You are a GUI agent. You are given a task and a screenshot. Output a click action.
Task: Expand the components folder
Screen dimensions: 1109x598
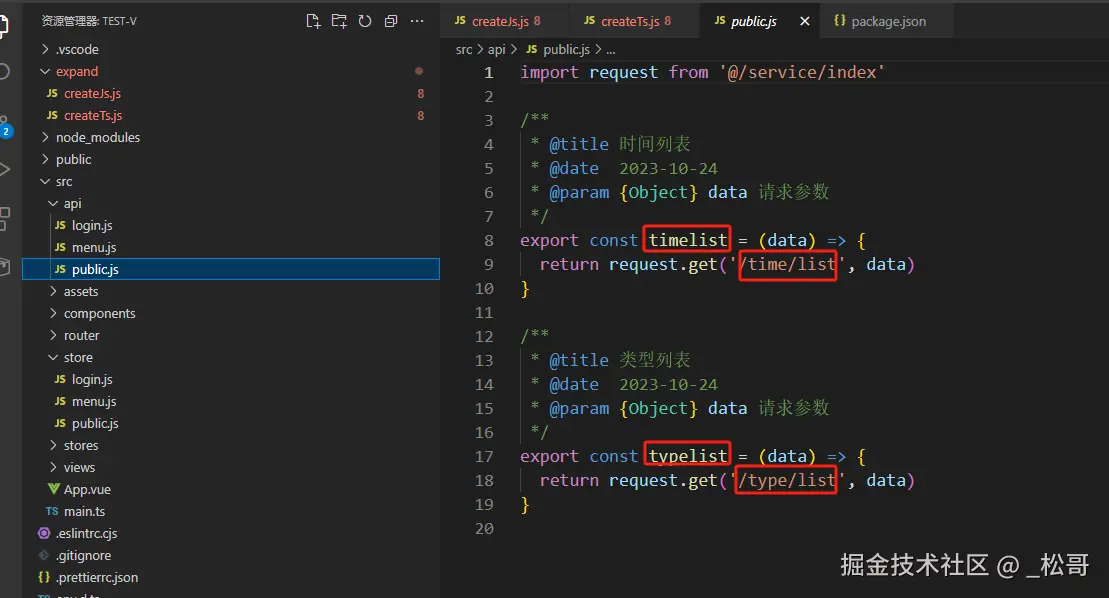99,313
